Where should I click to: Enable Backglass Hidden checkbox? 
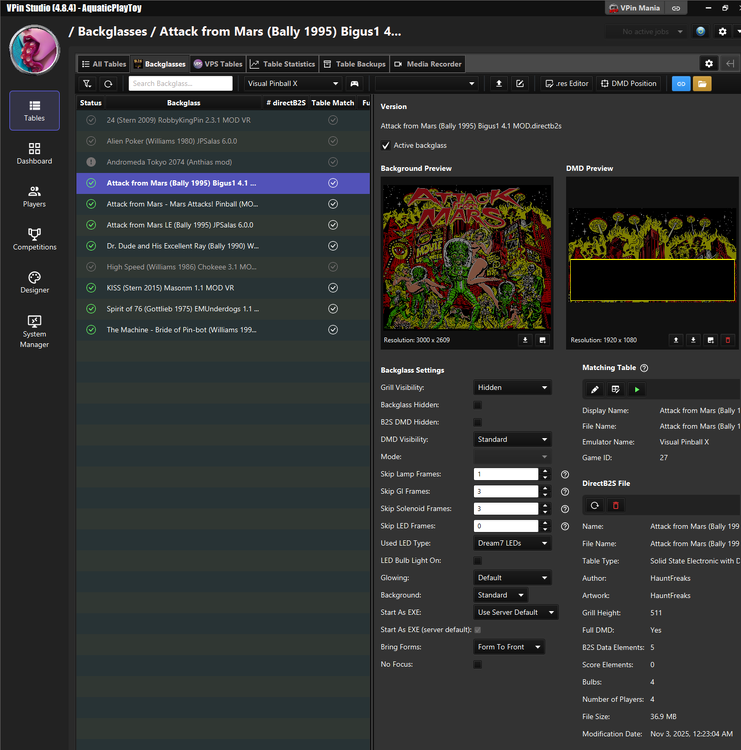tap(477, 405)
